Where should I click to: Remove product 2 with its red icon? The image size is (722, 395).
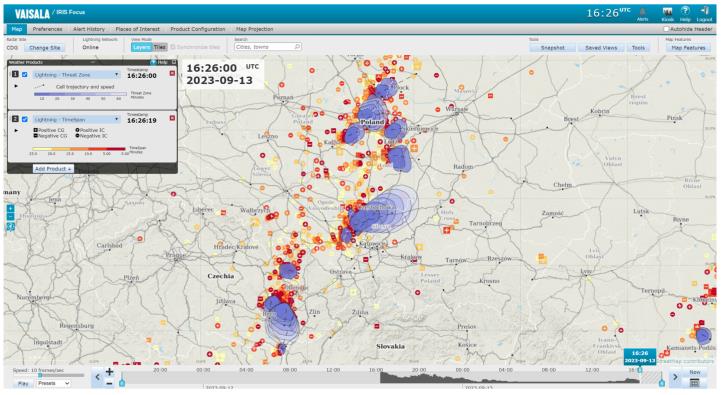pyautogui.click(x=172, y=118)
